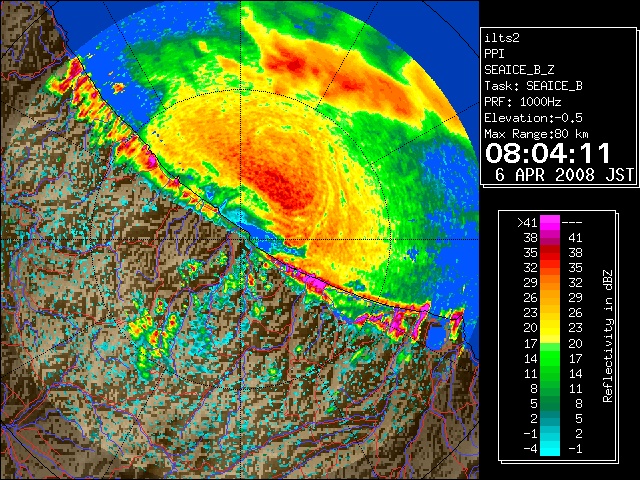Click the 'Max Range:80 km' line
Screen dimensions: 640x480
pyautogui.click(x=537, y=134)
